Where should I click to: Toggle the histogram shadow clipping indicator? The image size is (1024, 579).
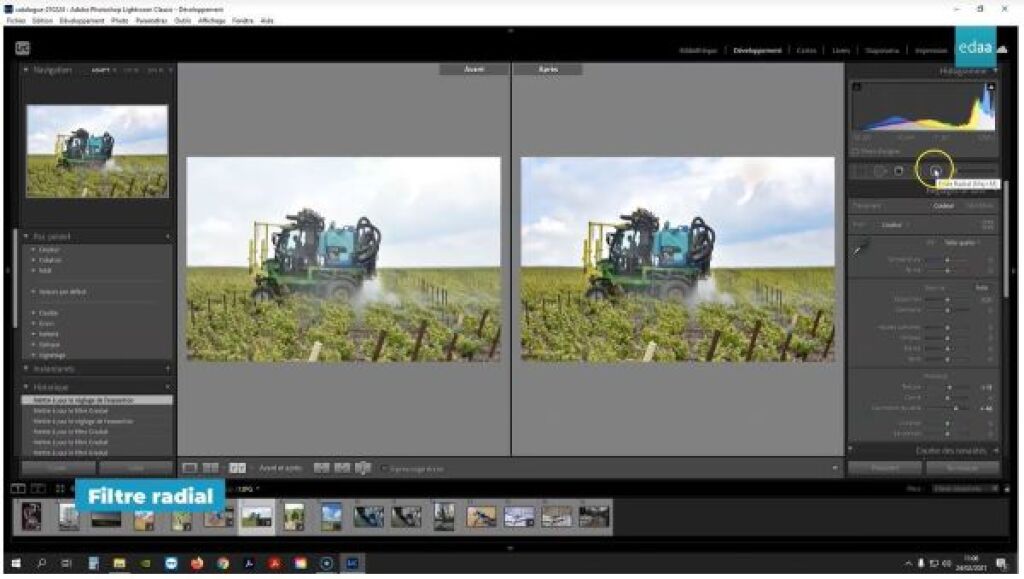pyautogui.click(x=856, y=88)
